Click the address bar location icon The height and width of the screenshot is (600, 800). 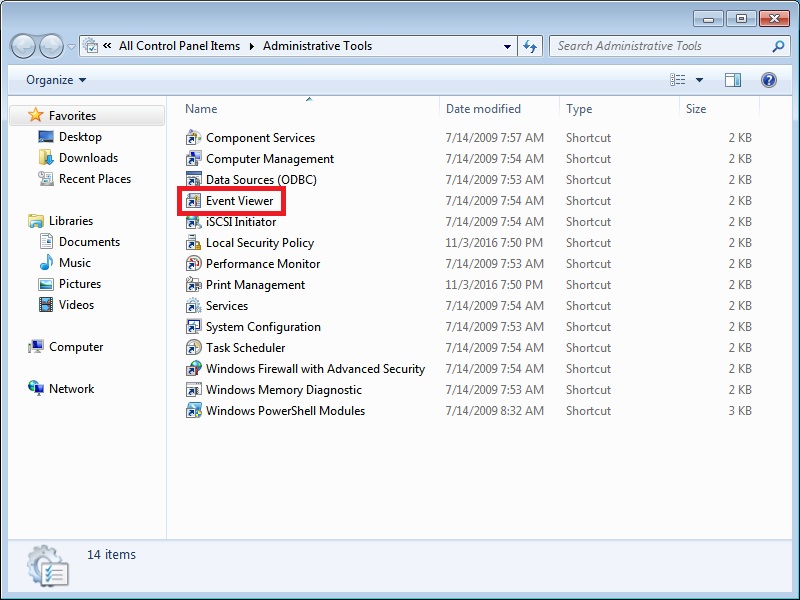pyautogui.click(x=90, y=46)
